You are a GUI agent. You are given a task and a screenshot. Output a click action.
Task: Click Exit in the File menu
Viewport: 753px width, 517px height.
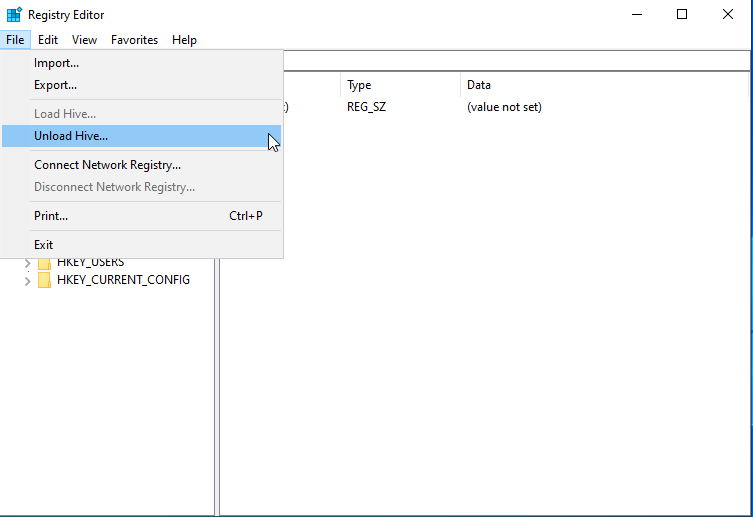pos(142,244)
